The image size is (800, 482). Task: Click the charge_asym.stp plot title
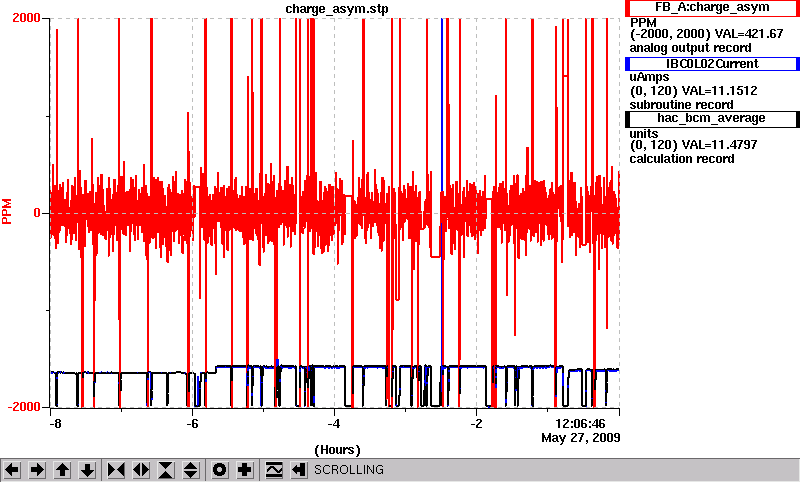[336, 9]
